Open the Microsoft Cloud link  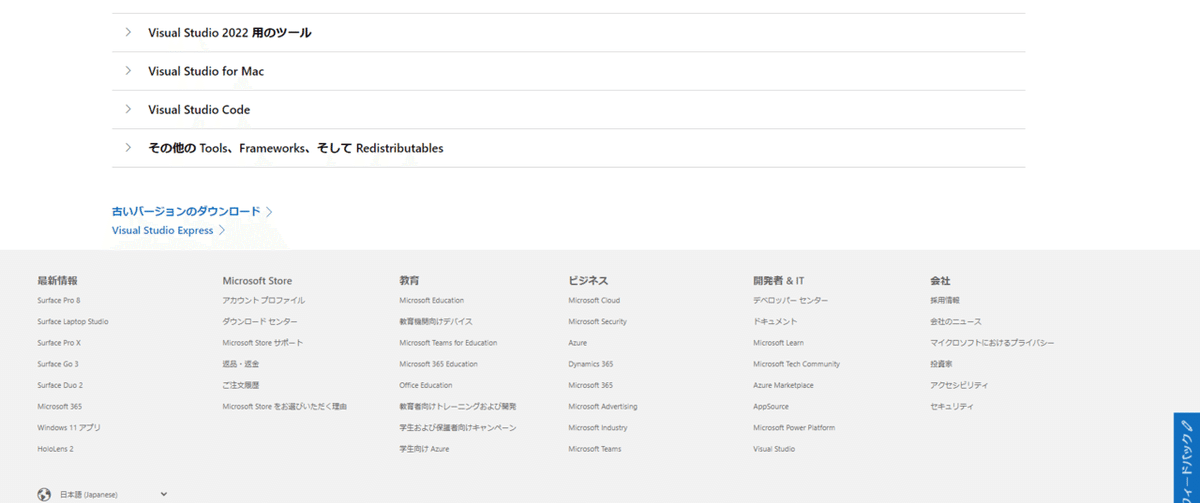click(594, 300)
